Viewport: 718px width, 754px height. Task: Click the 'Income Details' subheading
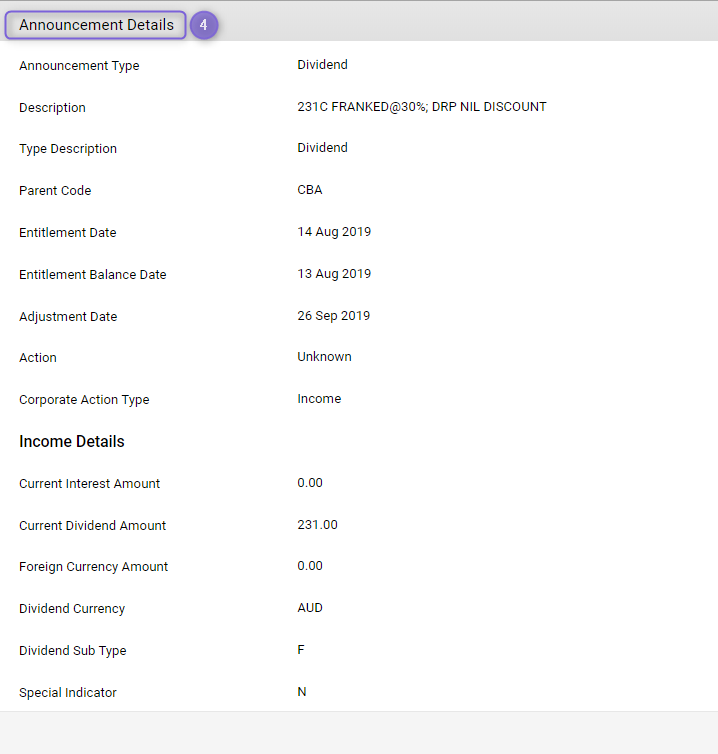coord(72,441)
